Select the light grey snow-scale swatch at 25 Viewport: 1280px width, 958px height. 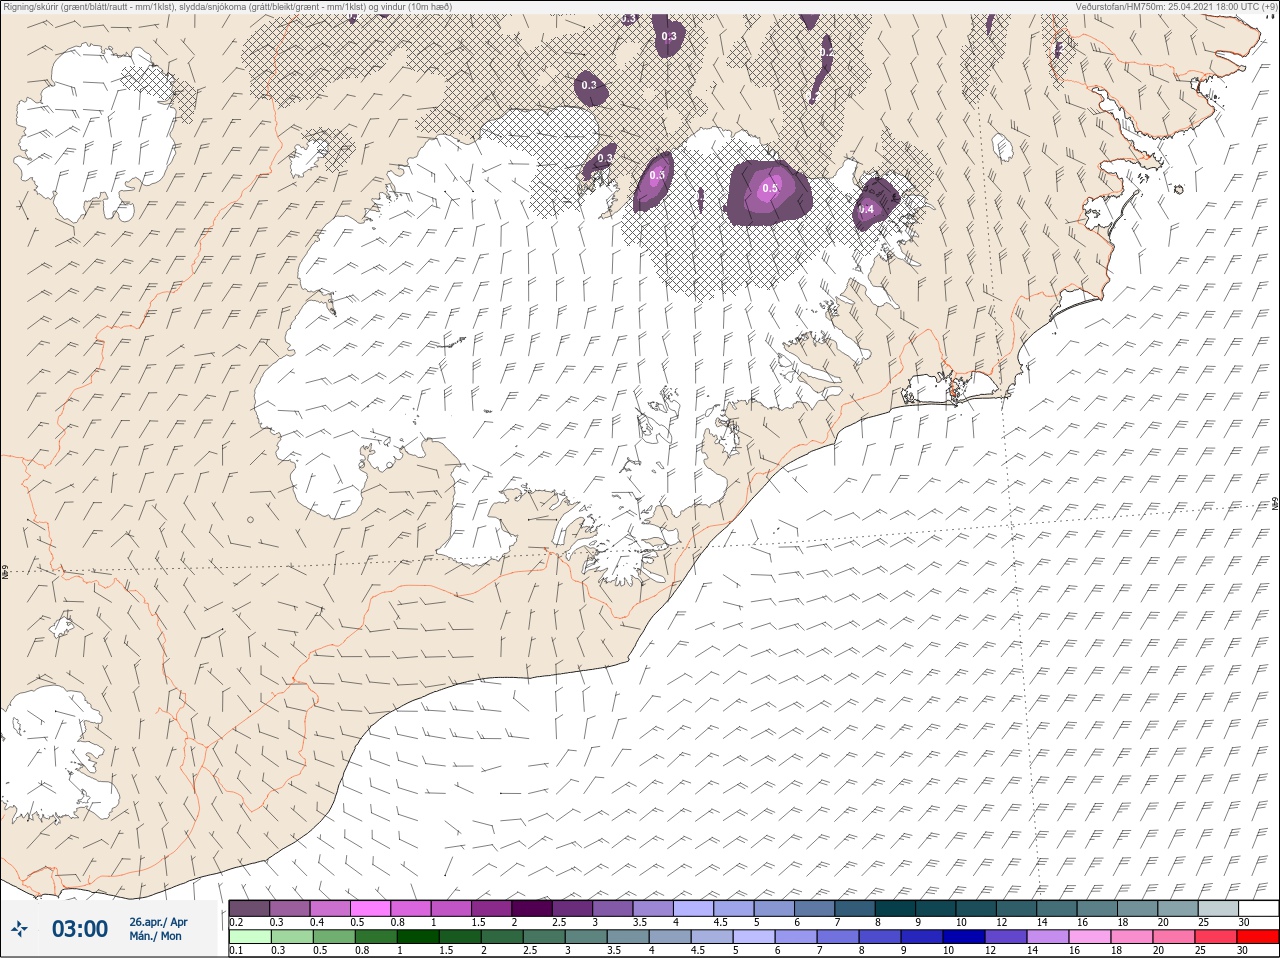(1218, 908)
